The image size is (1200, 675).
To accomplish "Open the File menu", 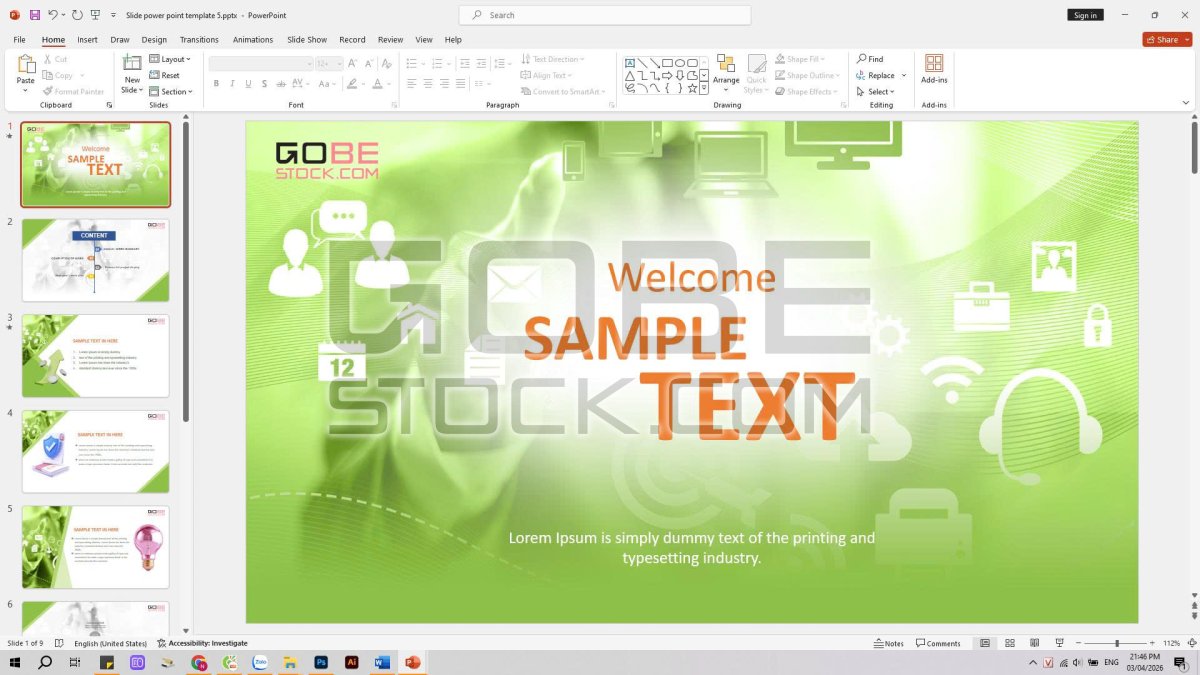I will click(19, 39).
